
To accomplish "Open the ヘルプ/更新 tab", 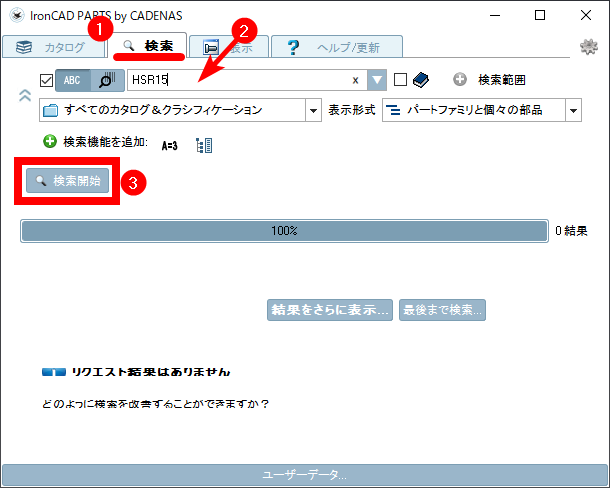I will (x=337, y=47).
